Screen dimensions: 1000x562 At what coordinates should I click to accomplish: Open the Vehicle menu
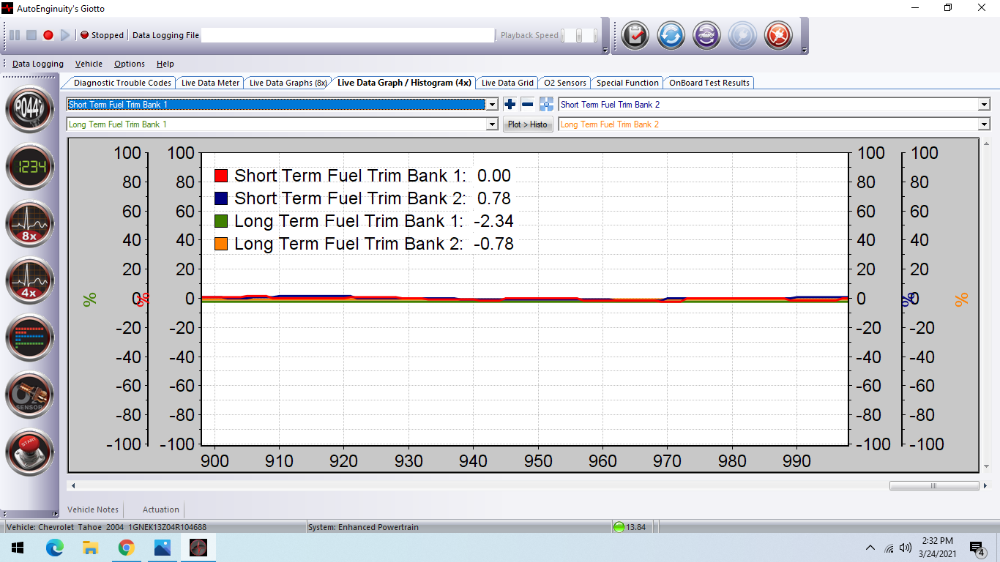89,64
